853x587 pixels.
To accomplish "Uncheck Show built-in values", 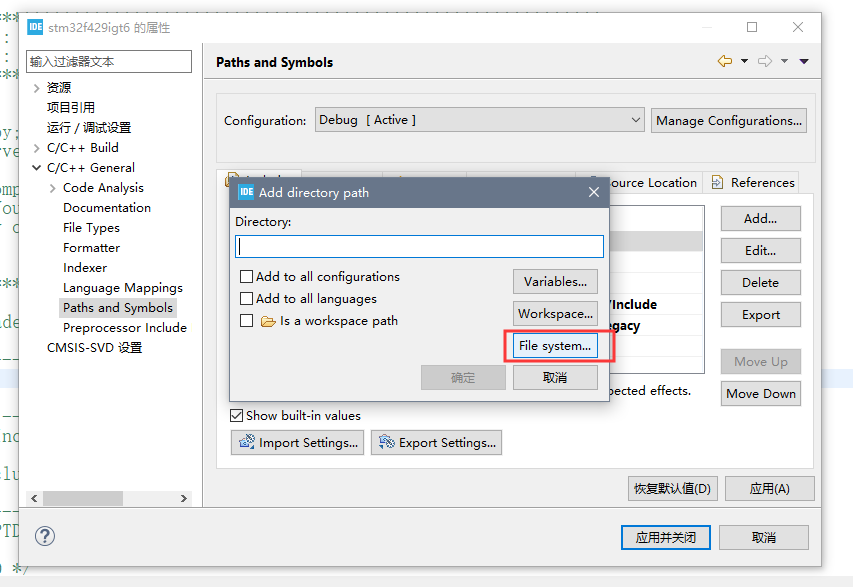I will [x=236, y=415].
